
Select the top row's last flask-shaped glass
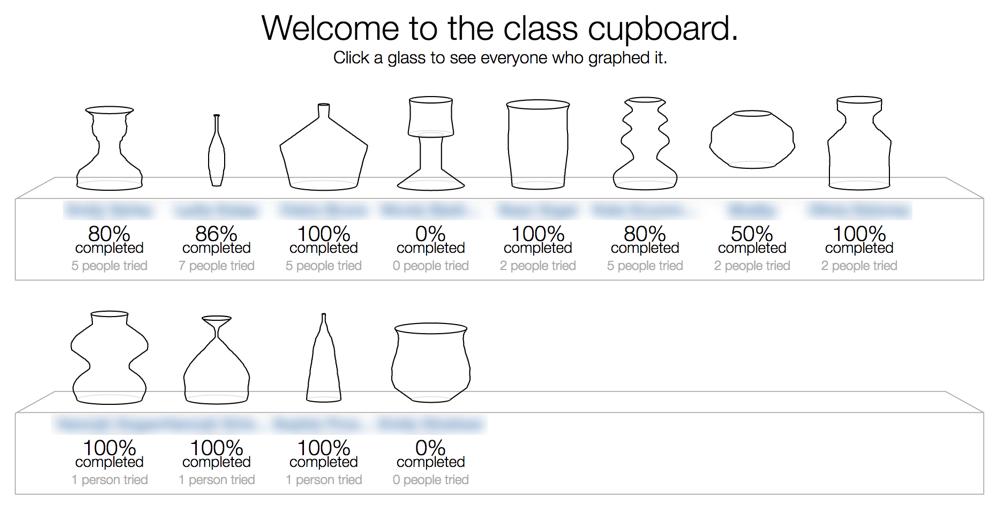858,143
